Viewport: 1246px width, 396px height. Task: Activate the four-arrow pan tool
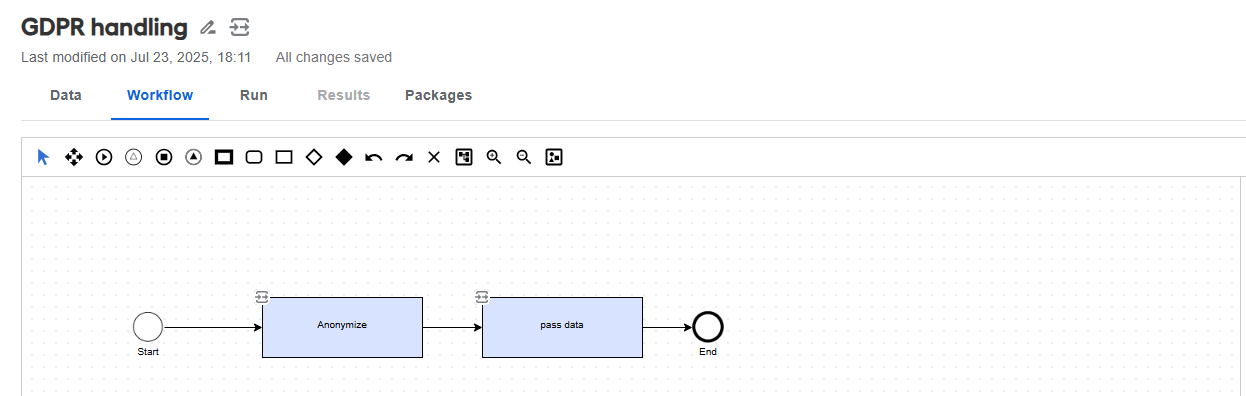tap(73, 157)
